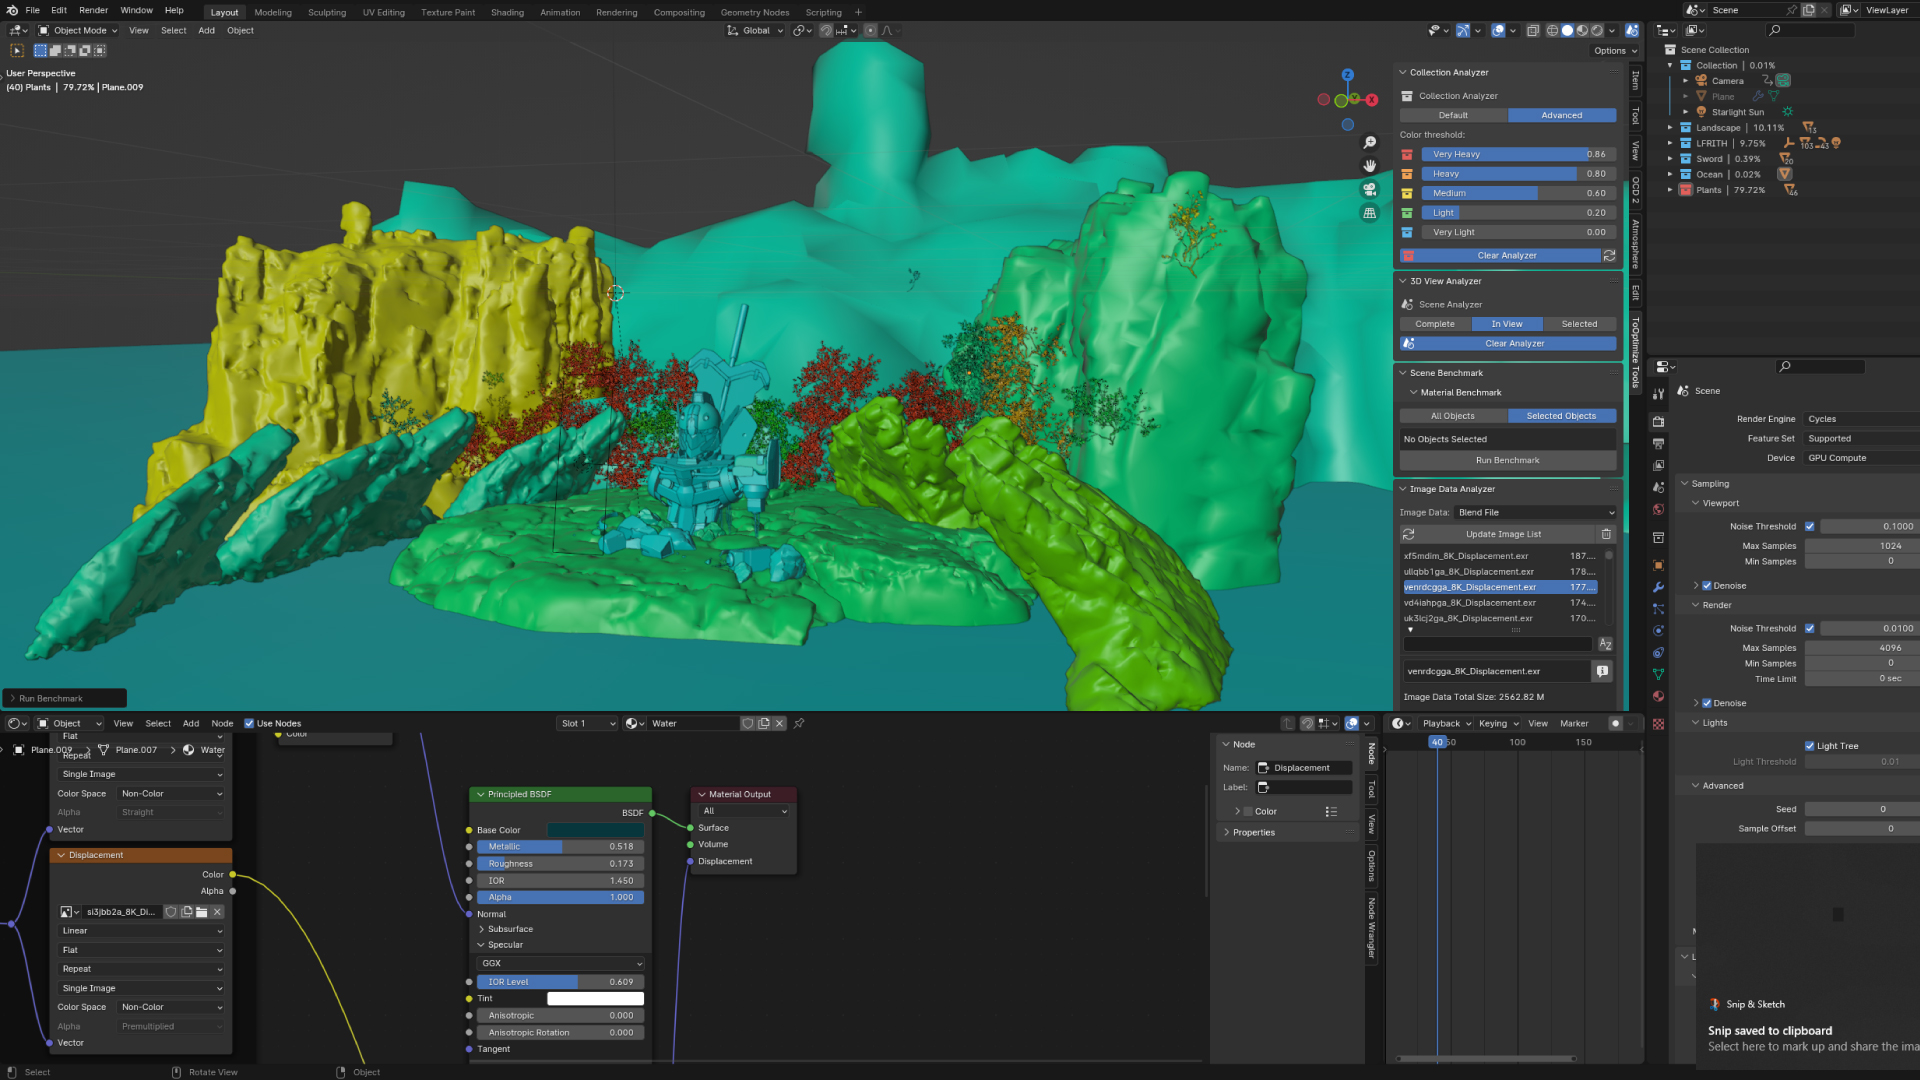Toggle viewport Noise Threshold checkbox
This screenshot has height=1080, width=1920.
pyautogui.click(x=1809, y=526)
